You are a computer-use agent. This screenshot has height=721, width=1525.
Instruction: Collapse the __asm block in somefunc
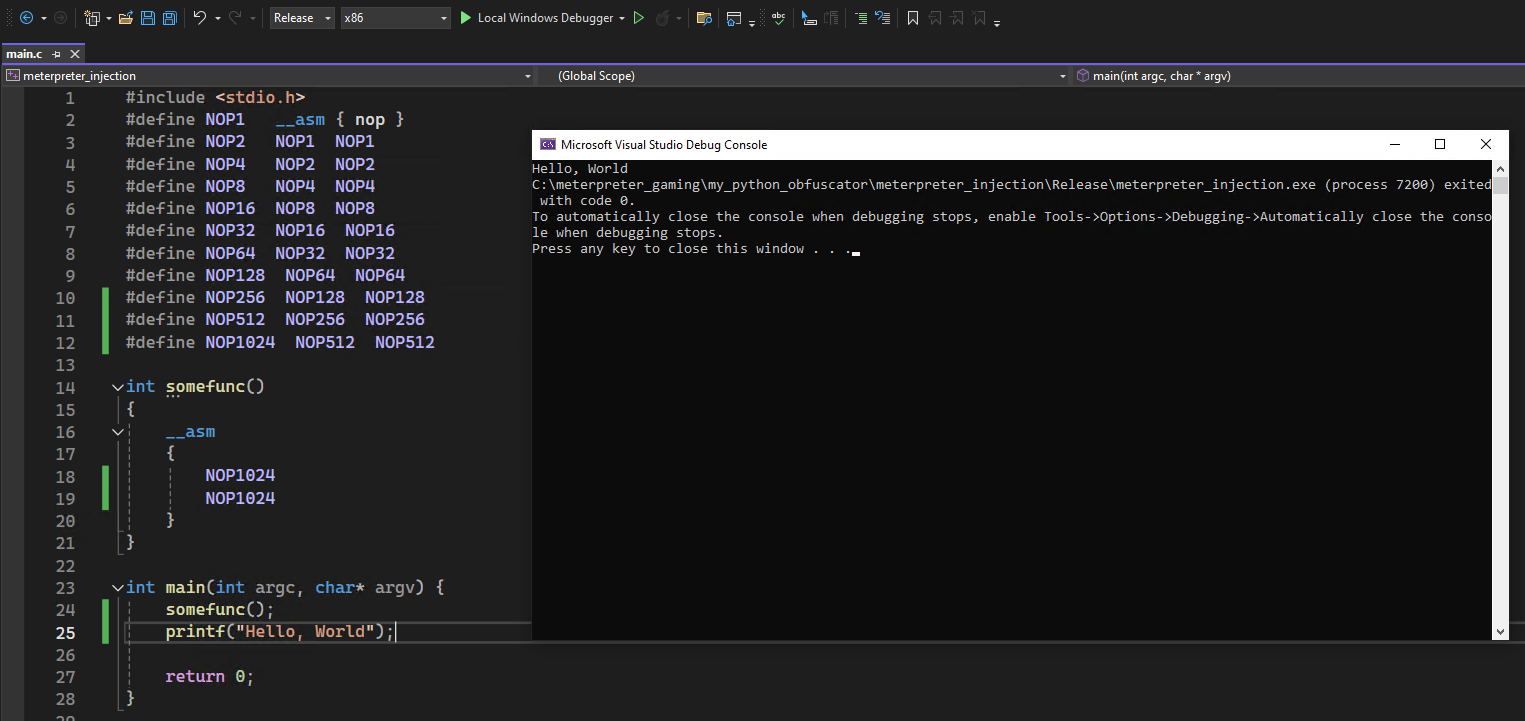pyautogui.click(x=119, y=432)
